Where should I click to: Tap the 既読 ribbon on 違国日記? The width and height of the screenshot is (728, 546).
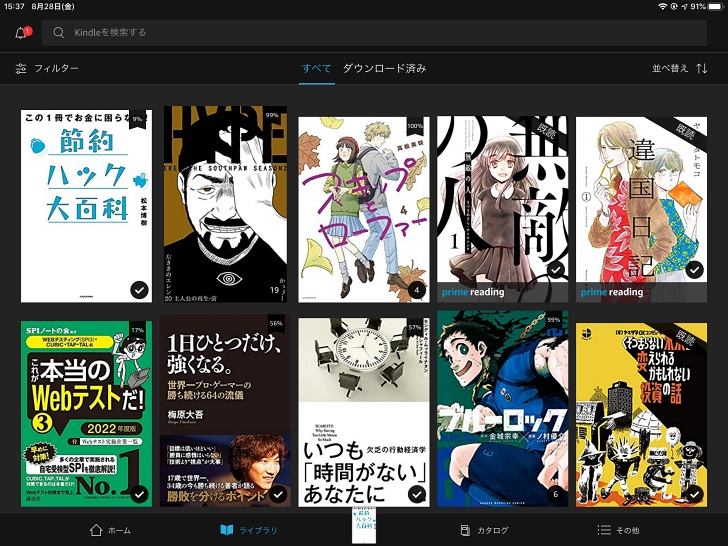[x=684, y=132]
